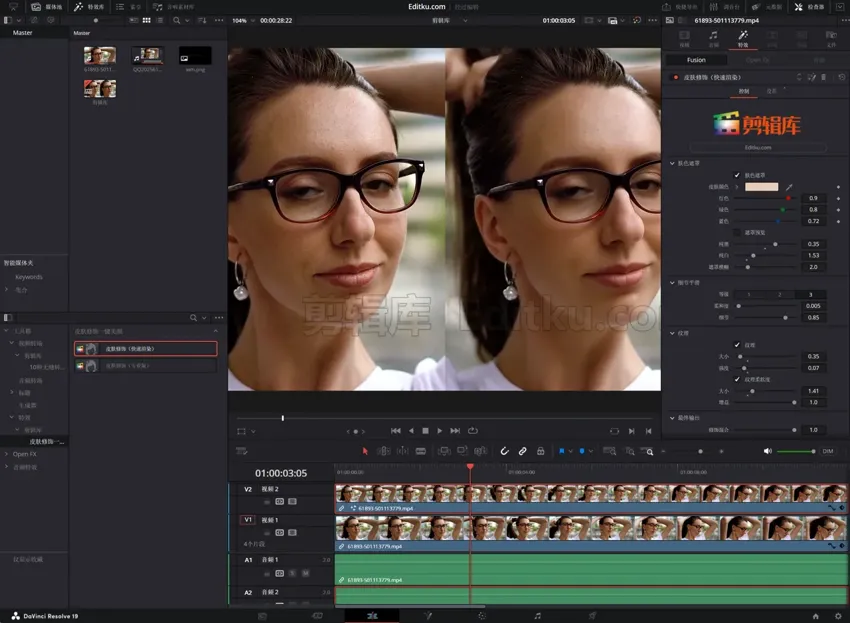Reset the skin retouch effect settings

842,78
